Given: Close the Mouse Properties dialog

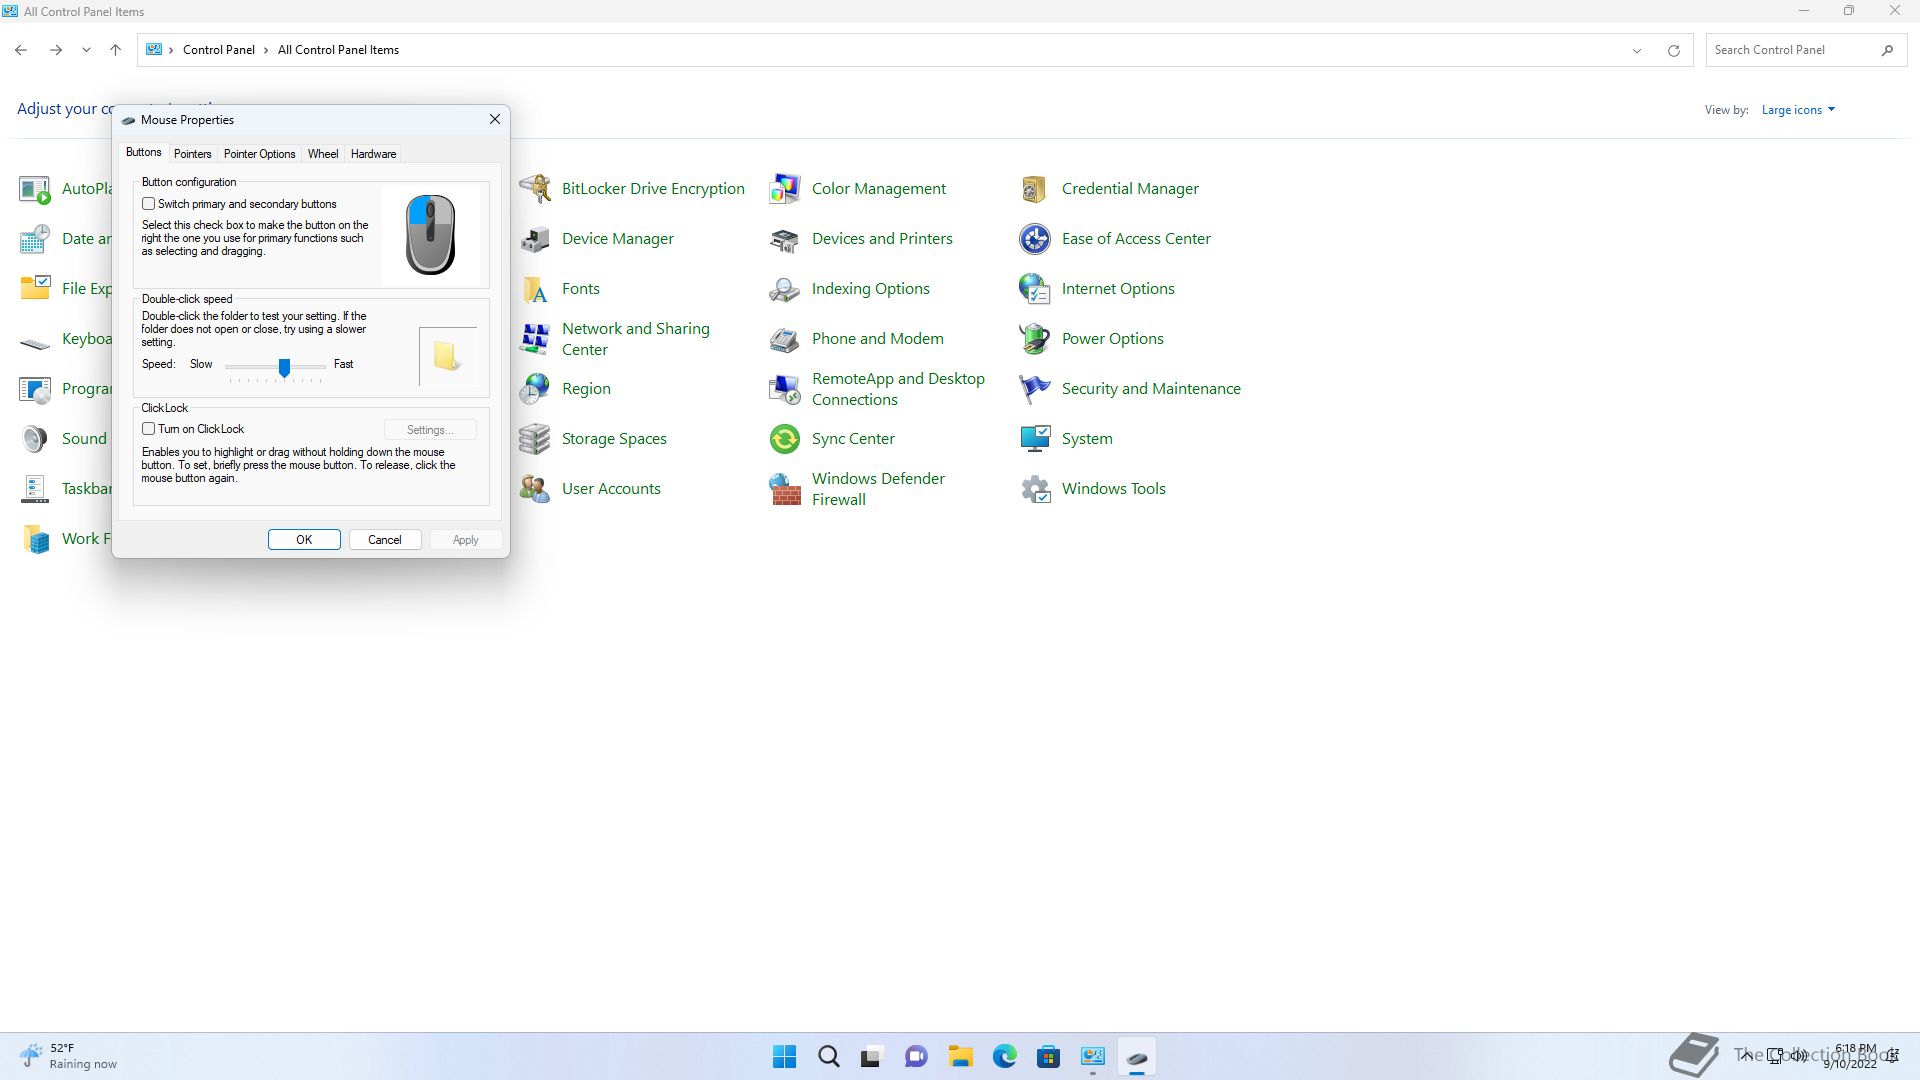Looking at the screenshot, I should [x=495, y=119].
